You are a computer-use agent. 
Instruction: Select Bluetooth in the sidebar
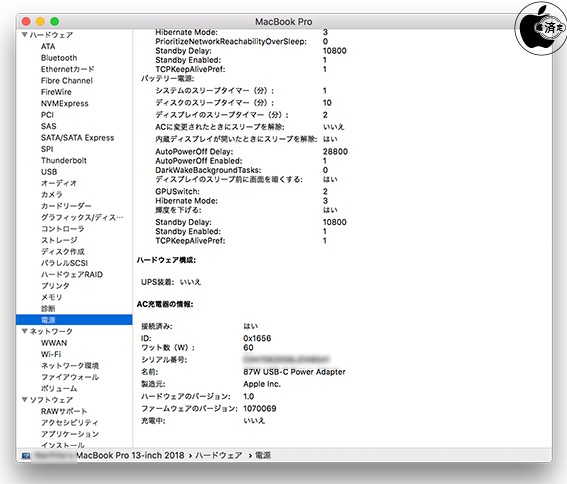click(59, 58)
